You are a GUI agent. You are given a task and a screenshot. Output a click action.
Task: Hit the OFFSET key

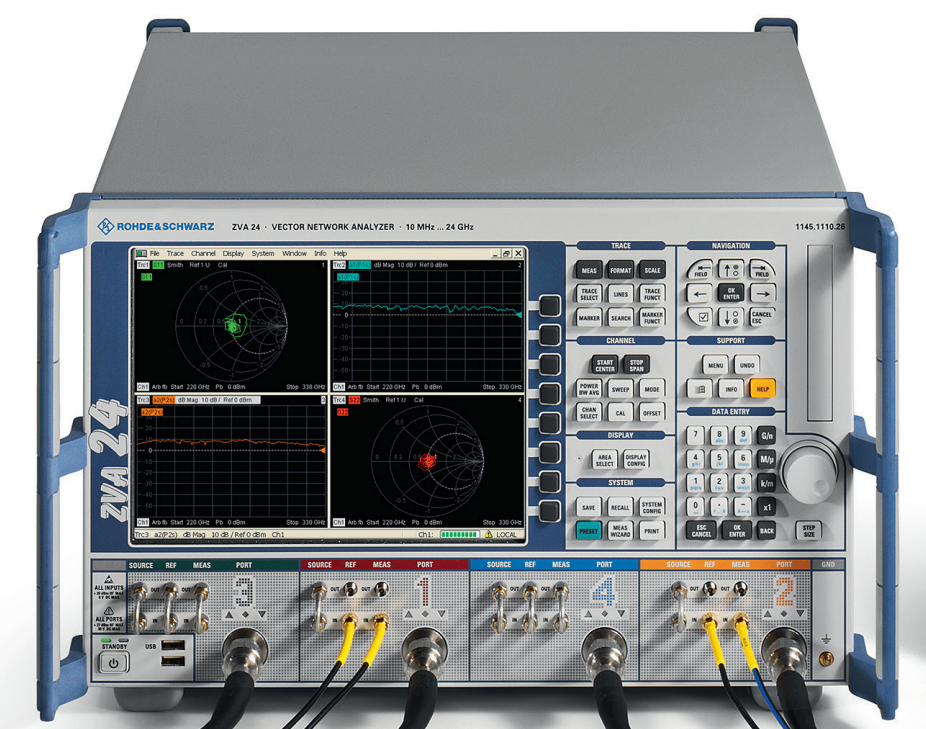652,412
